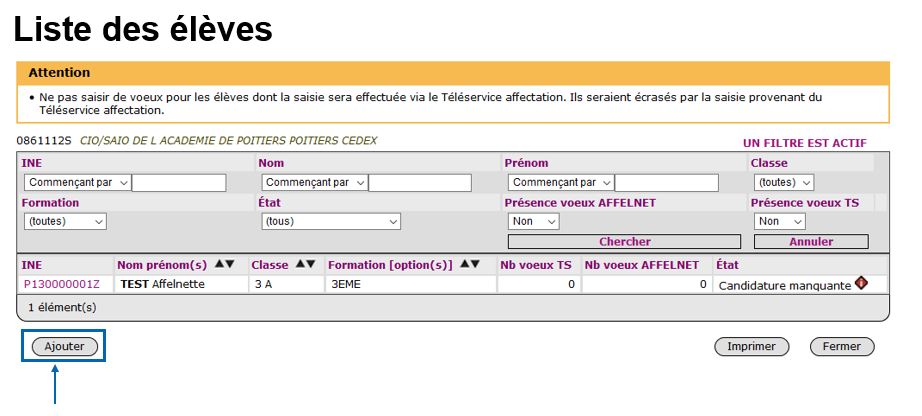
Task: Expand the Classe filter dropdown
Action: [x=784, y=183]
